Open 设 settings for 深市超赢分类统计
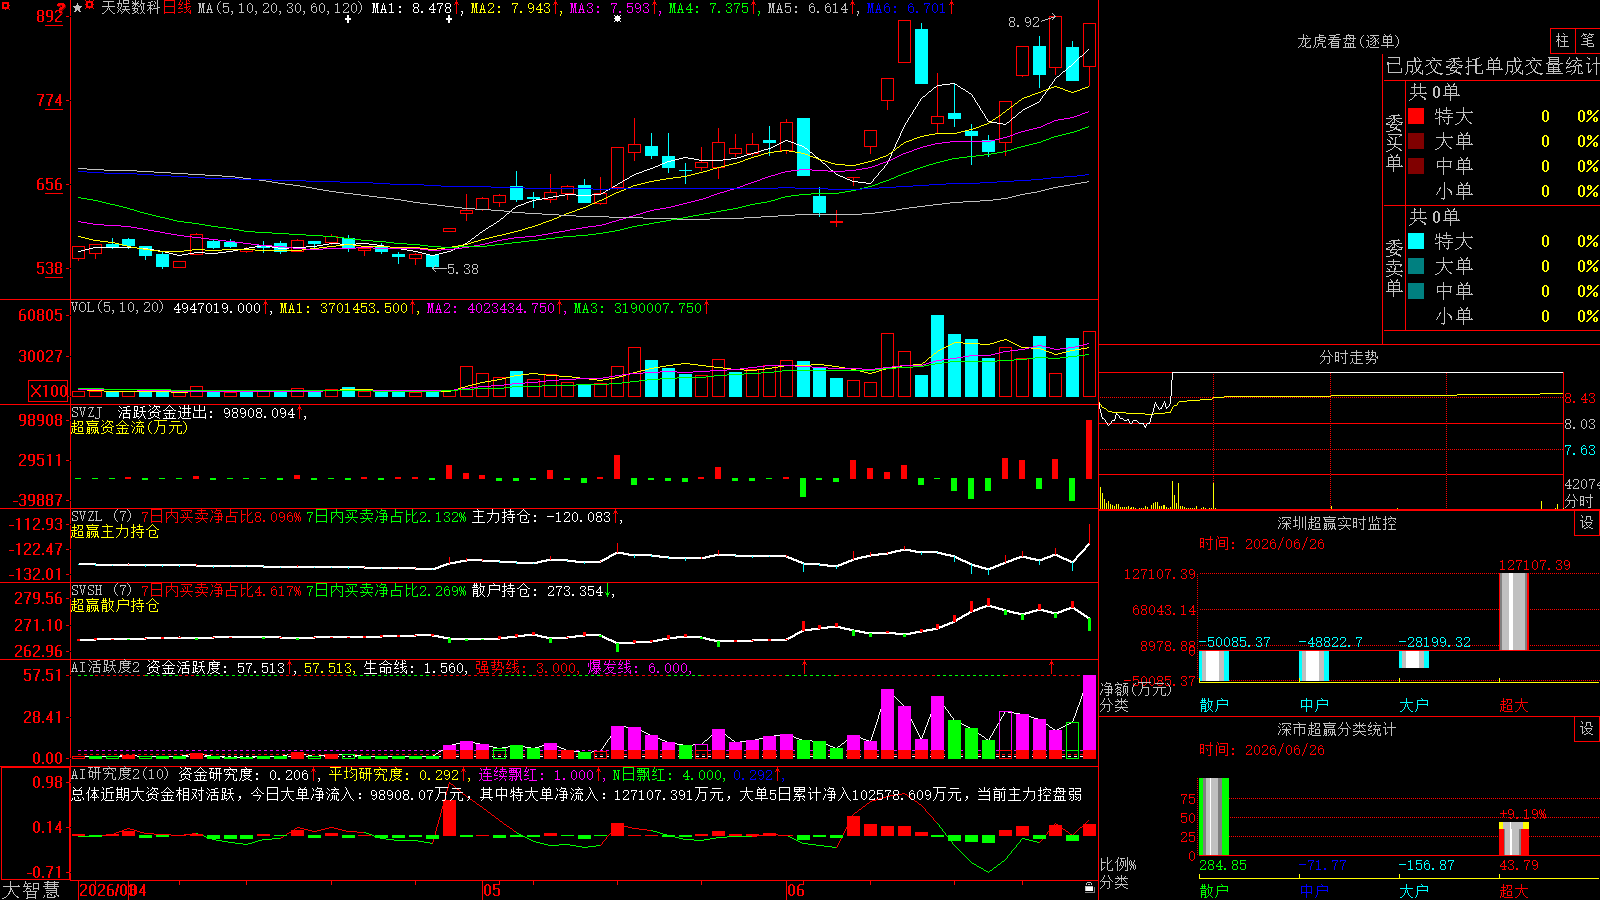The image size is (1600, 900). coord(1587,729)
